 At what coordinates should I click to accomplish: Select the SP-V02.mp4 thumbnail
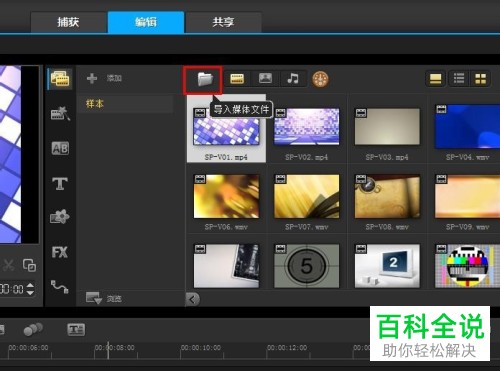coord(307,126)
